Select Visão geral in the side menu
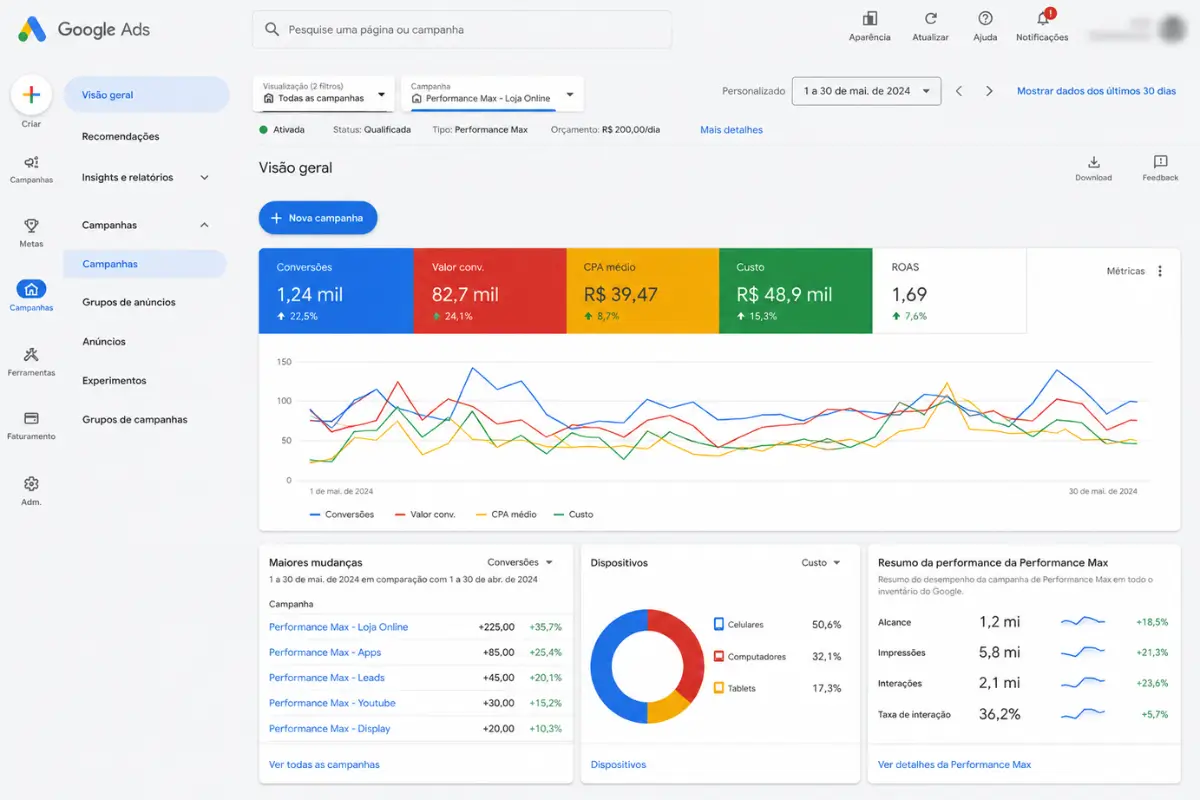 145,95
